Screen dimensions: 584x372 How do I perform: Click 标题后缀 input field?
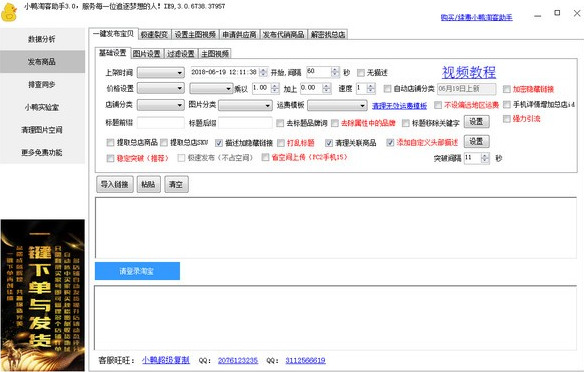pyautogui.click(x=245, y=123)
